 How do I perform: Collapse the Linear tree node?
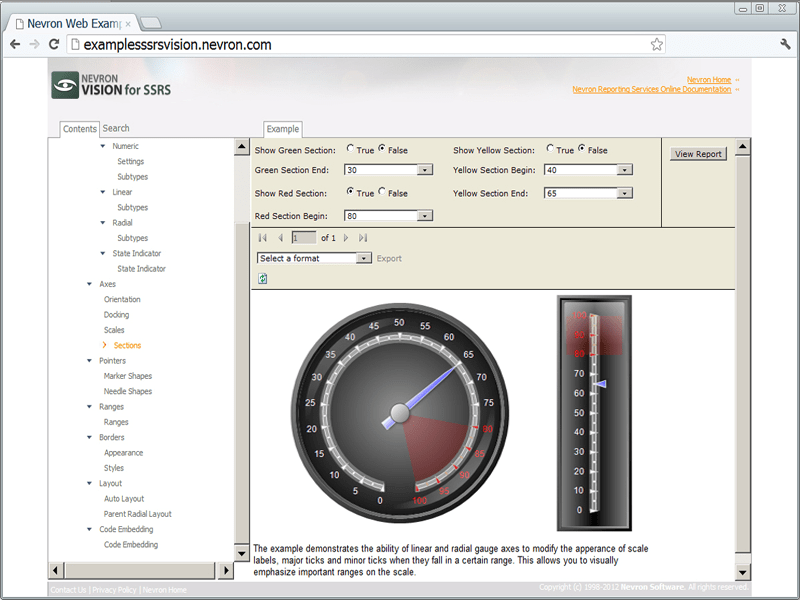click(103, 192)
